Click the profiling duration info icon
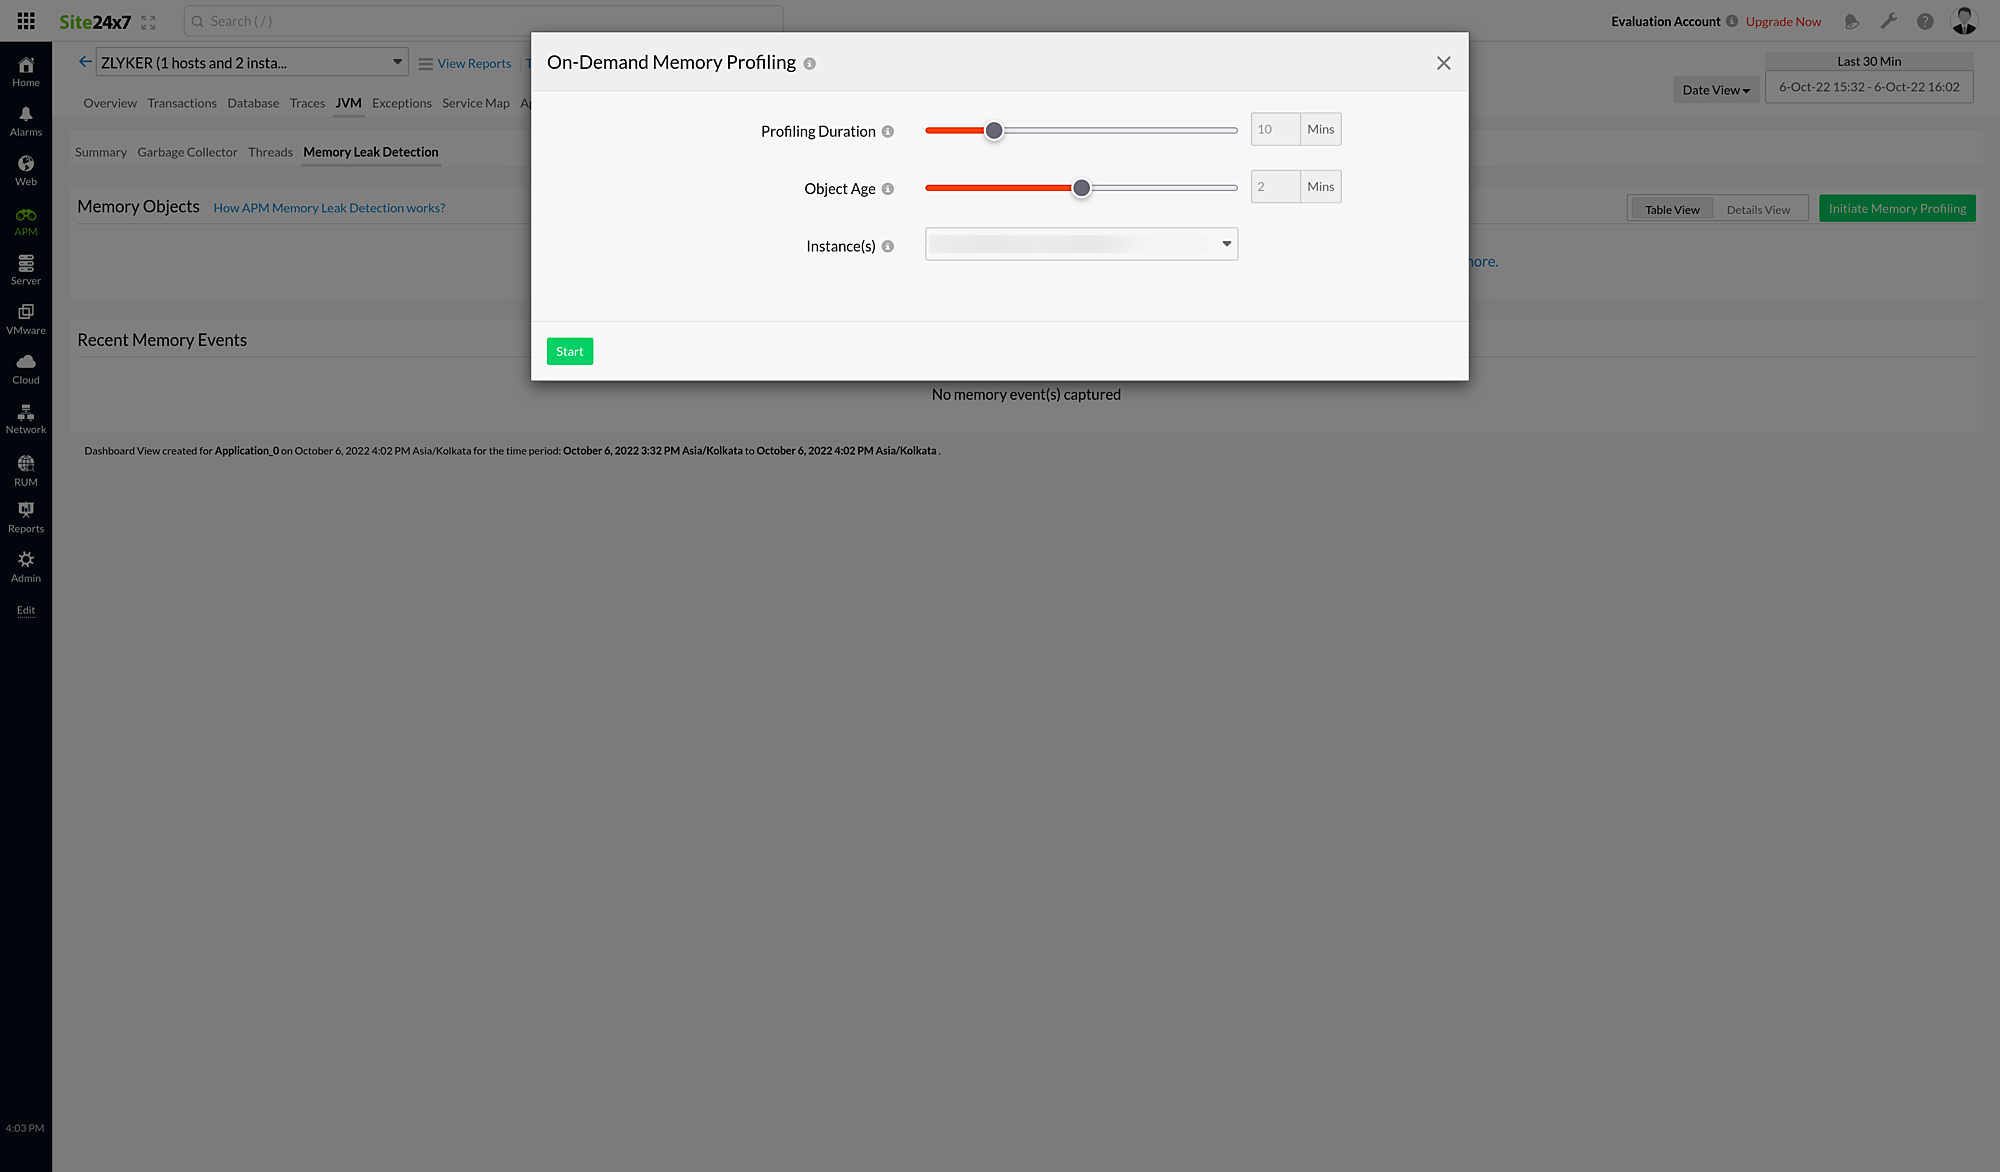This screenshot has width=2000, height=1172. (887, 130)
